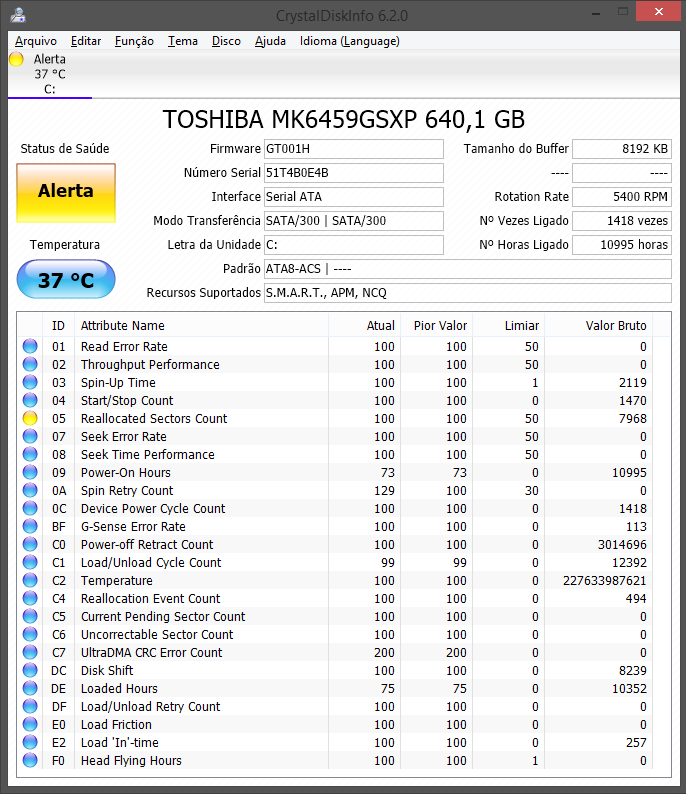
Task: Open the Ajuda menu
Action: (270, 41)
